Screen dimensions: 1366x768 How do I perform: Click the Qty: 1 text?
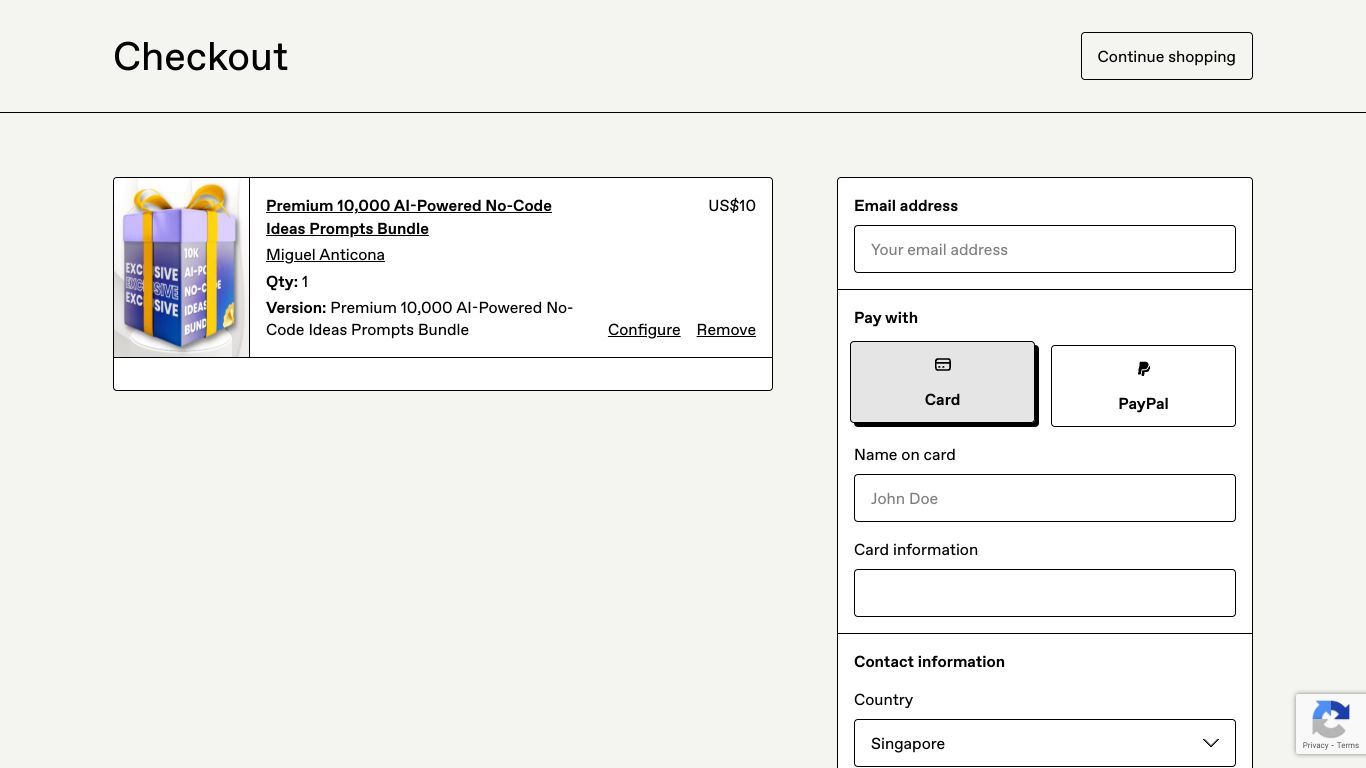(287, 281)
